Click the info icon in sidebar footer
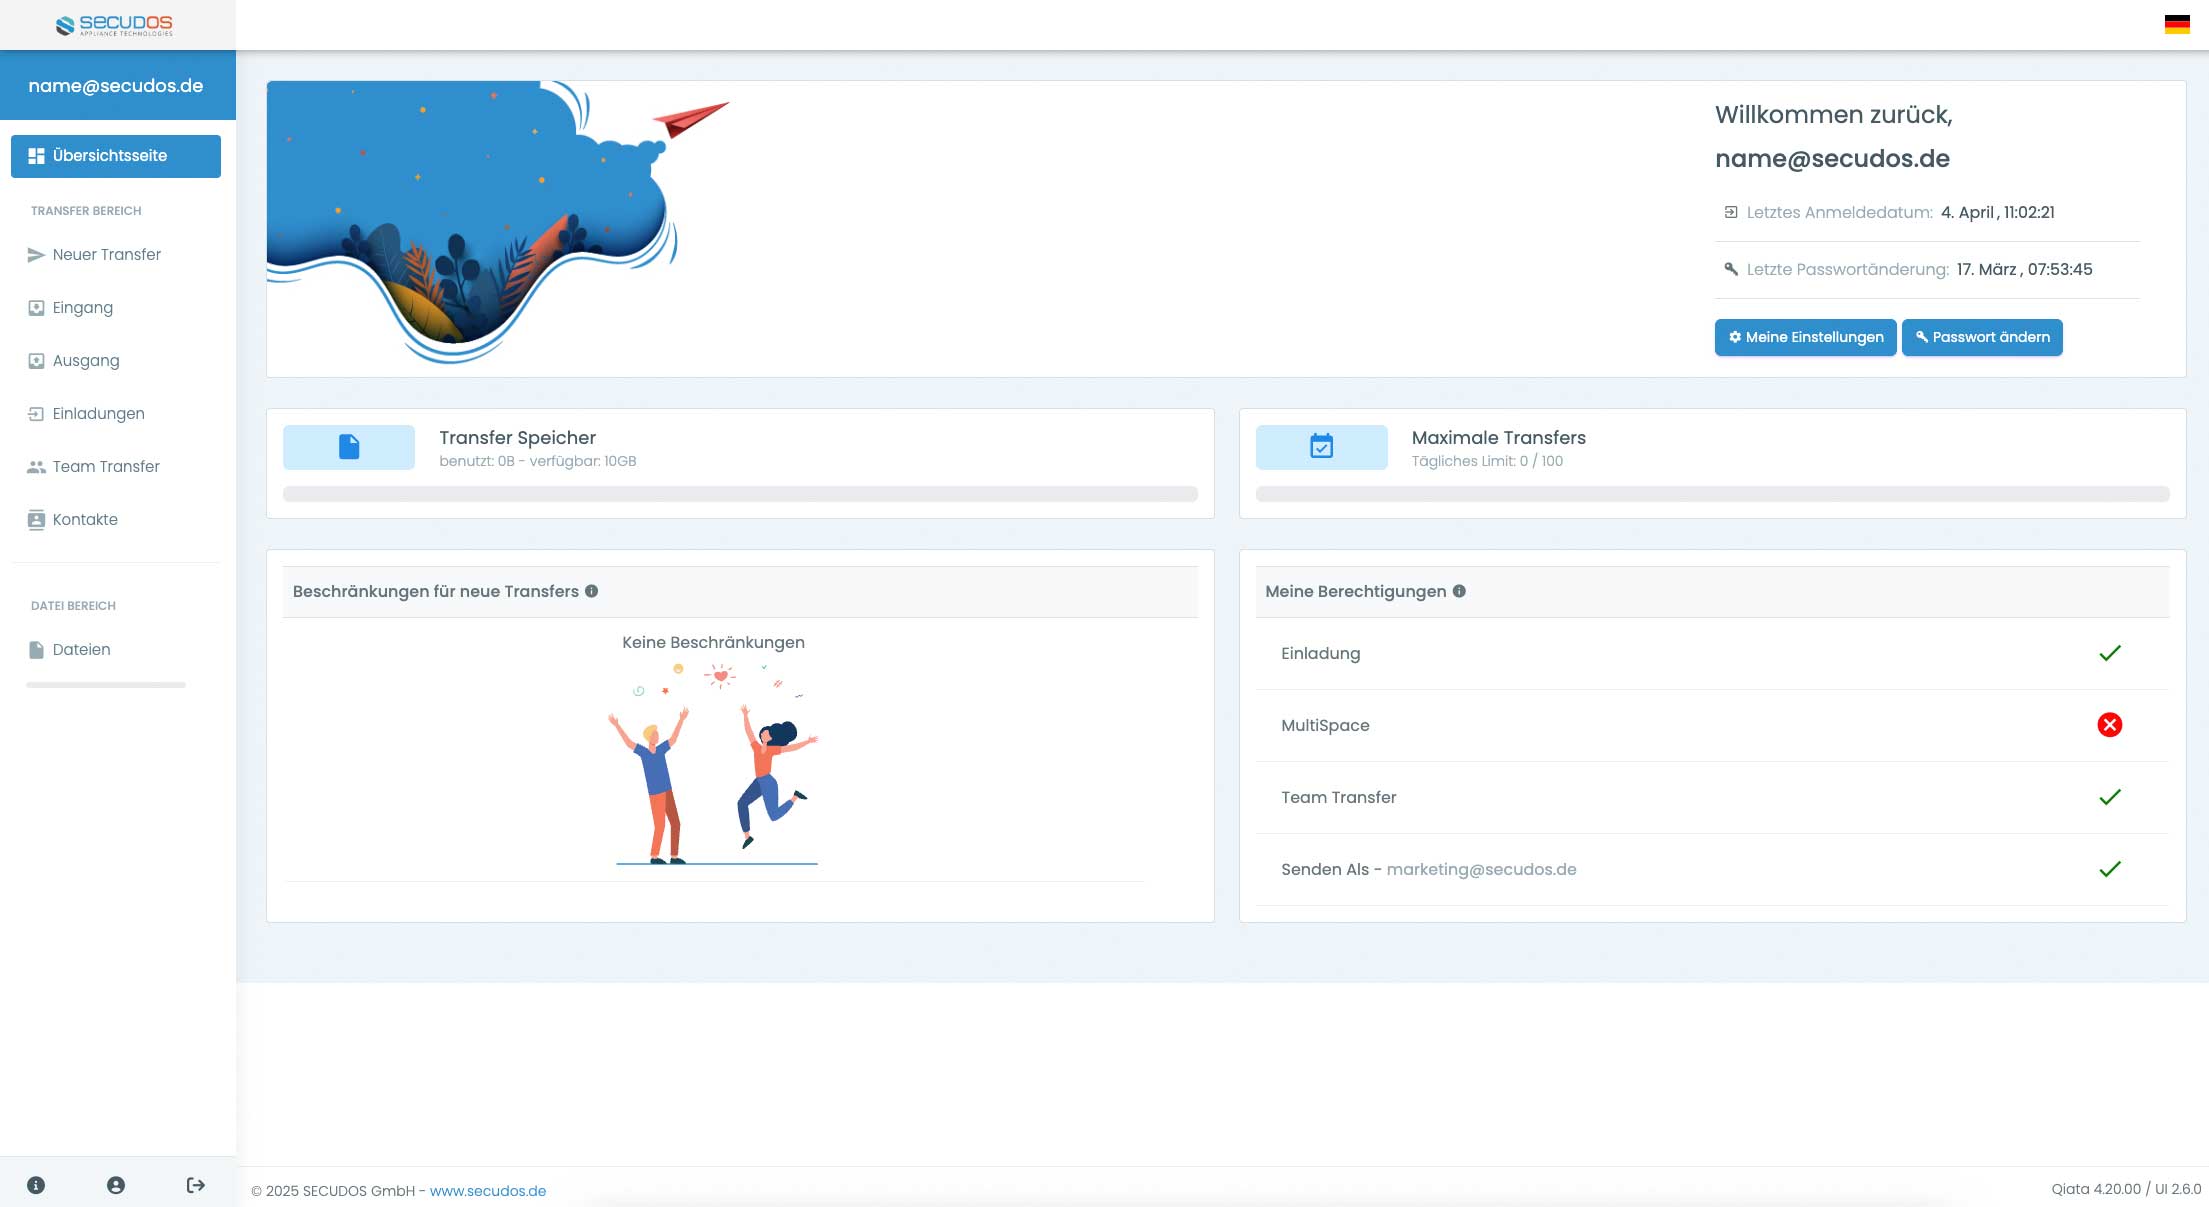 (x=36, y=1185)
